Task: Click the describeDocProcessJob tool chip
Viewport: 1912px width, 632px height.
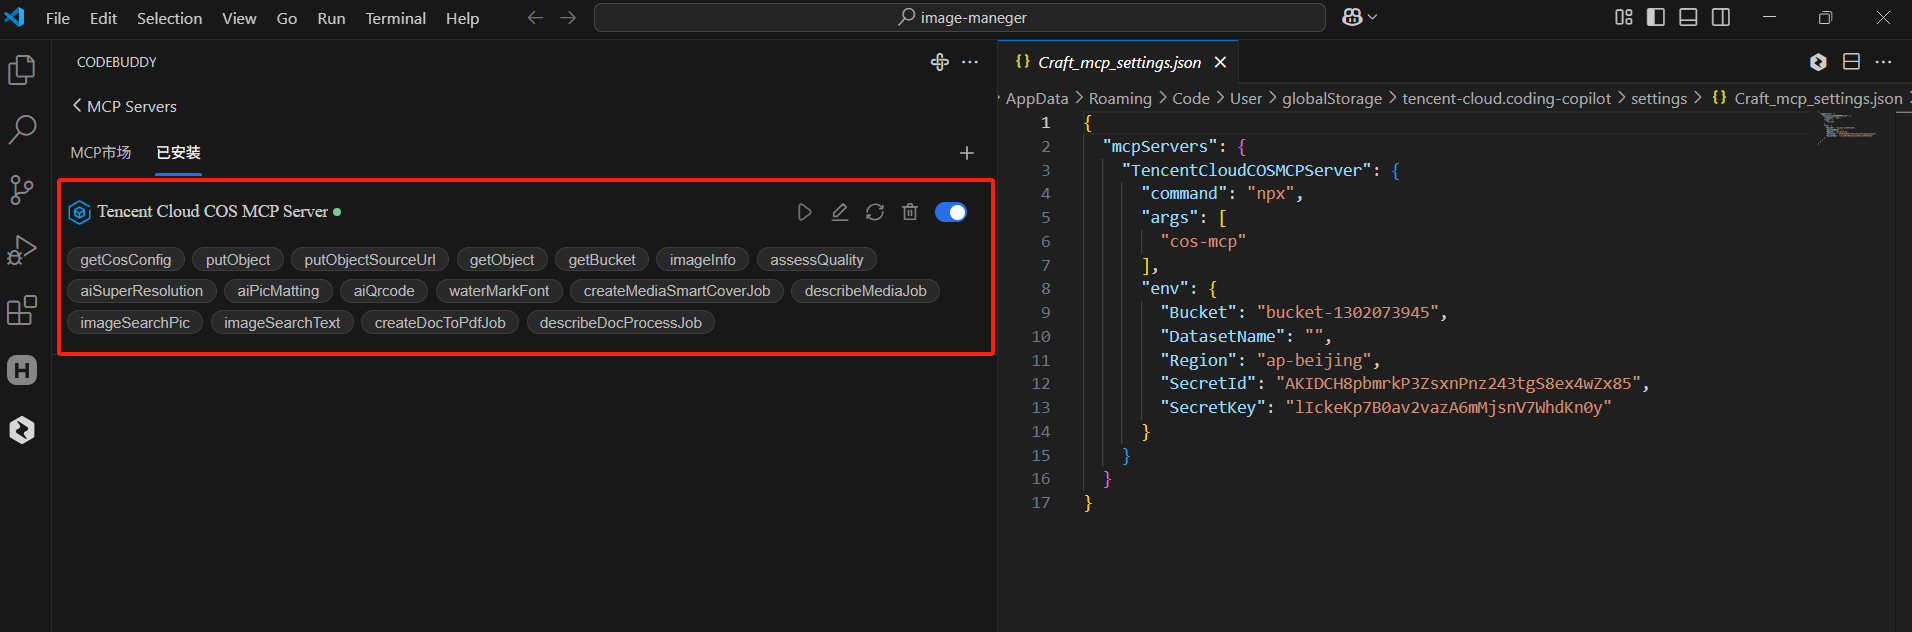Action: [x=621, y=323]
